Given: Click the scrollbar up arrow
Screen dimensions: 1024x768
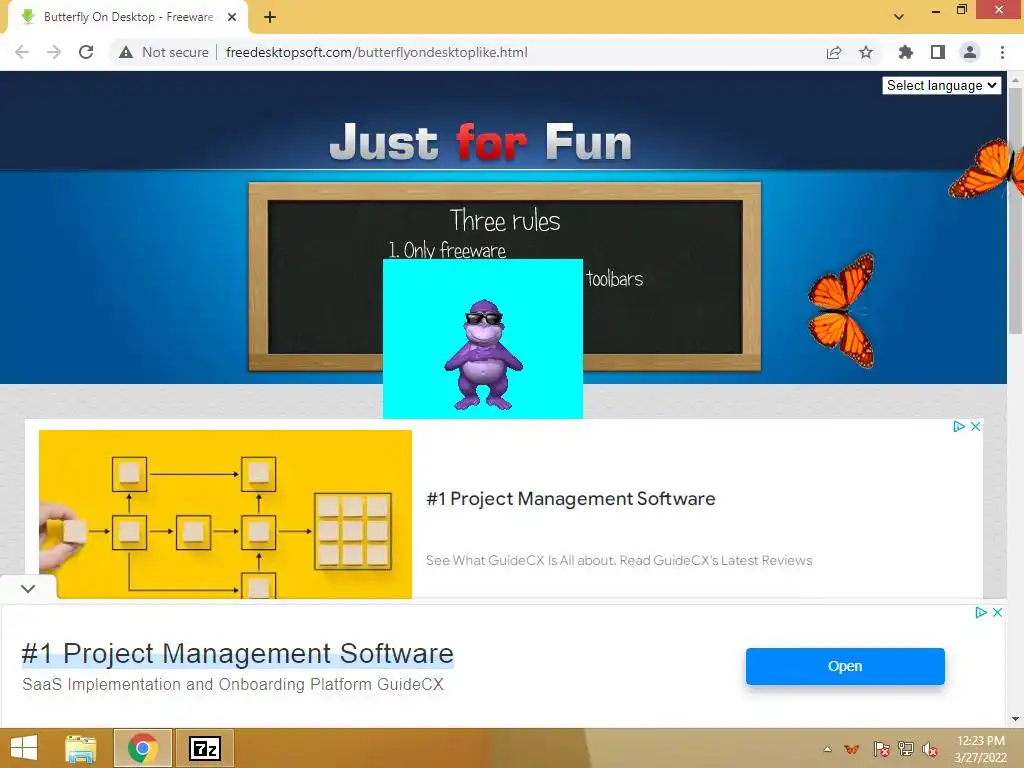Looking at the screenshot, I should point(1015,80).
